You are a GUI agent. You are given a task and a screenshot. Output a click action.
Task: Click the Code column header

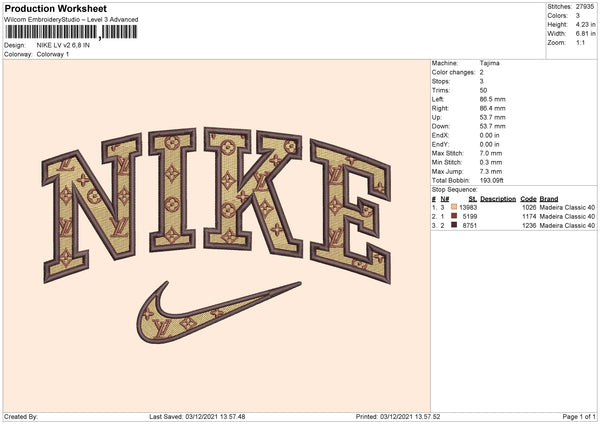529,198
